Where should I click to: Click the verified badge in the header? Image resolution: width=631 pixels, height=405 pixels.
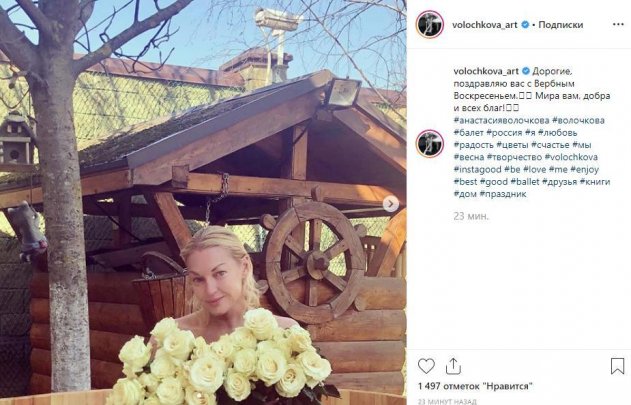[525, 25]
